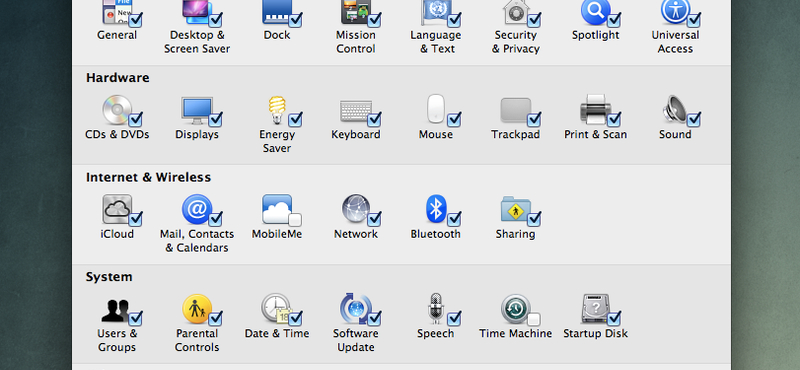Uncheck the iCloud pane checkbox
The image size is (800, 370).
point(136,220)
